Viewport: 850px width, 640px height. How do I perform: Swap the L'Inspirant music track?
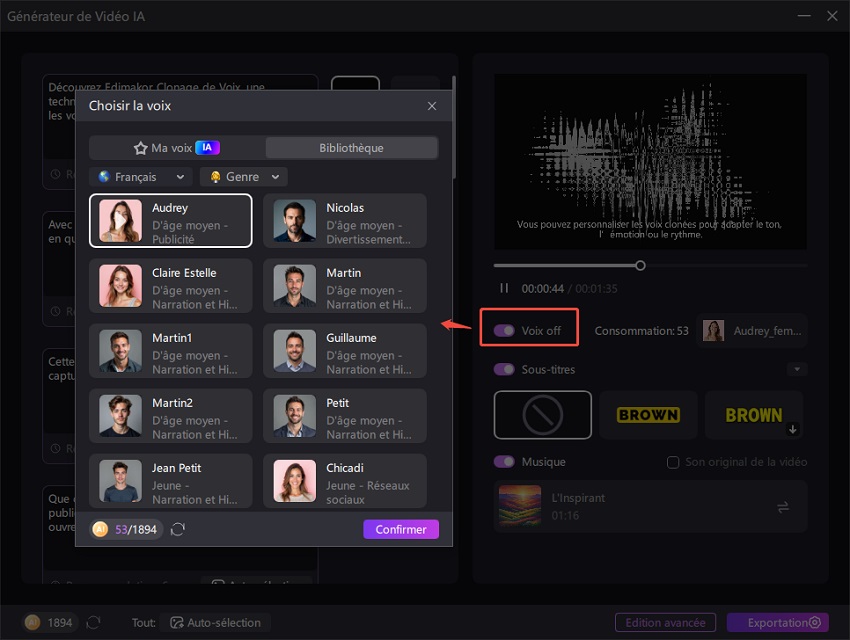click(783, 507)
